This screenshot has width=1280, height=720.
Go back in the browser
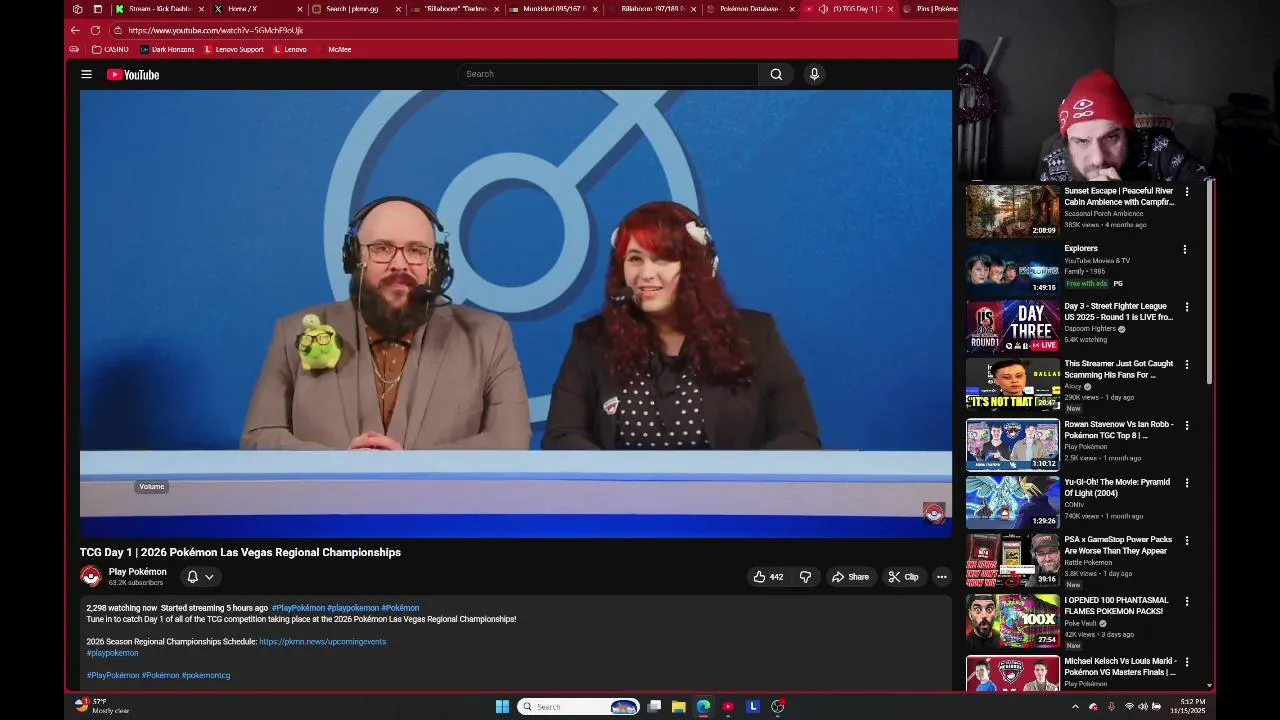75,30
